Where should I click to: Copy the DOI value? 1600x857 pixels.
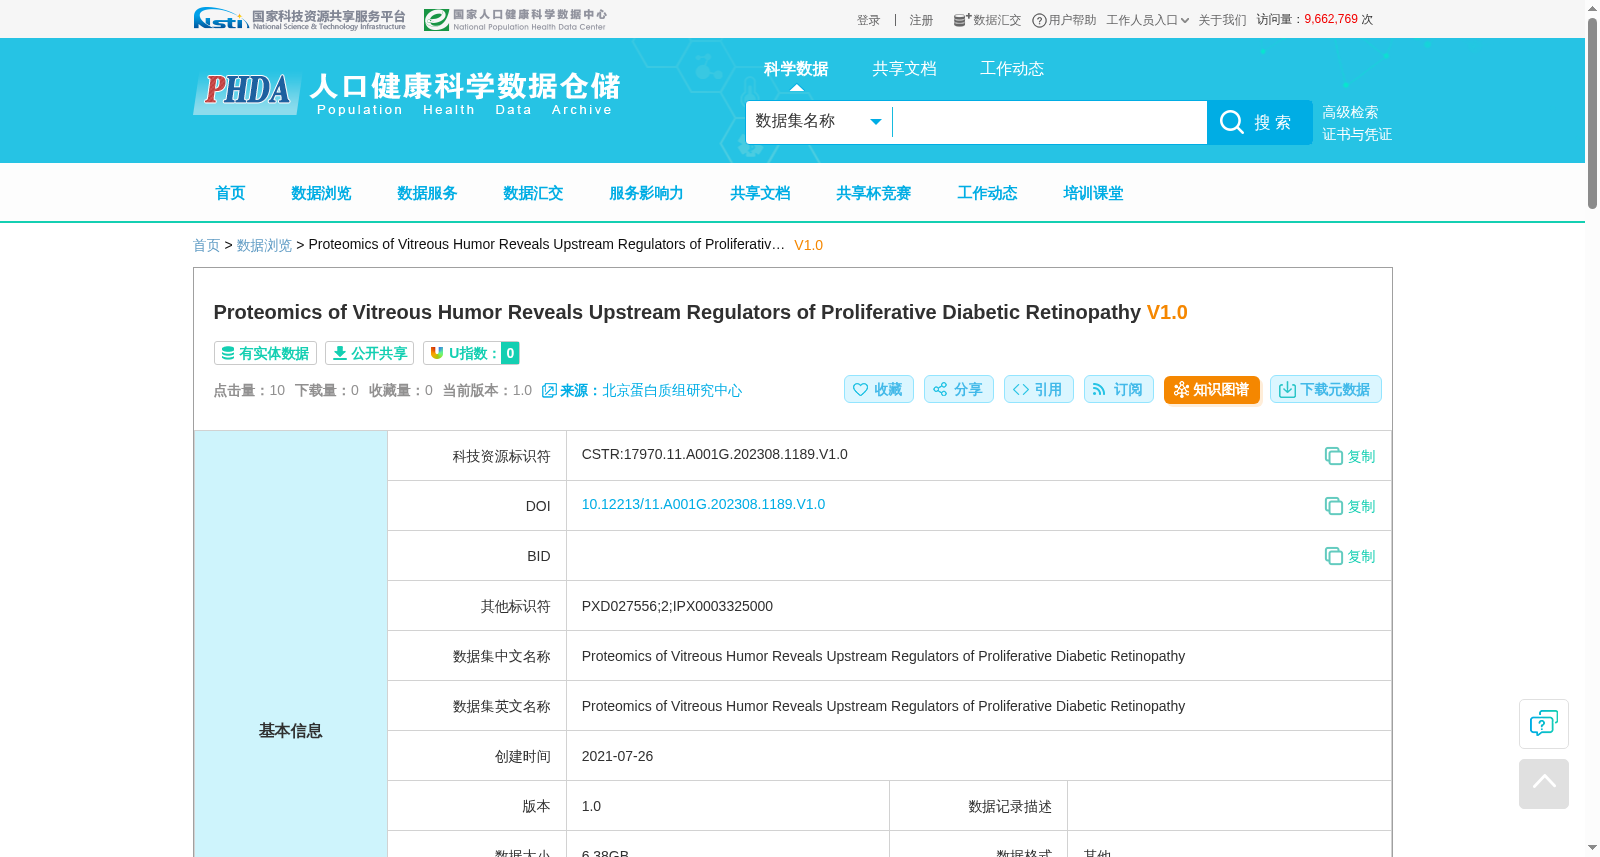tap(1350, 506)
